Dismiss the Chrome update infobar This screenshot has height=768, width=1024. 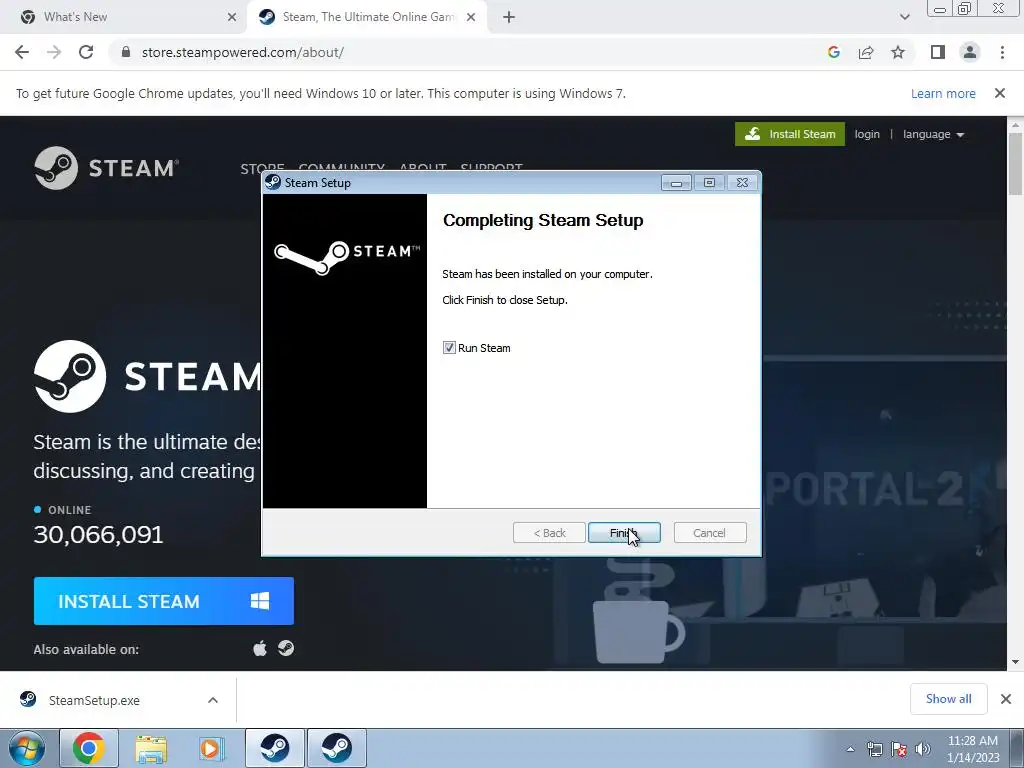tap(1000, 93)
